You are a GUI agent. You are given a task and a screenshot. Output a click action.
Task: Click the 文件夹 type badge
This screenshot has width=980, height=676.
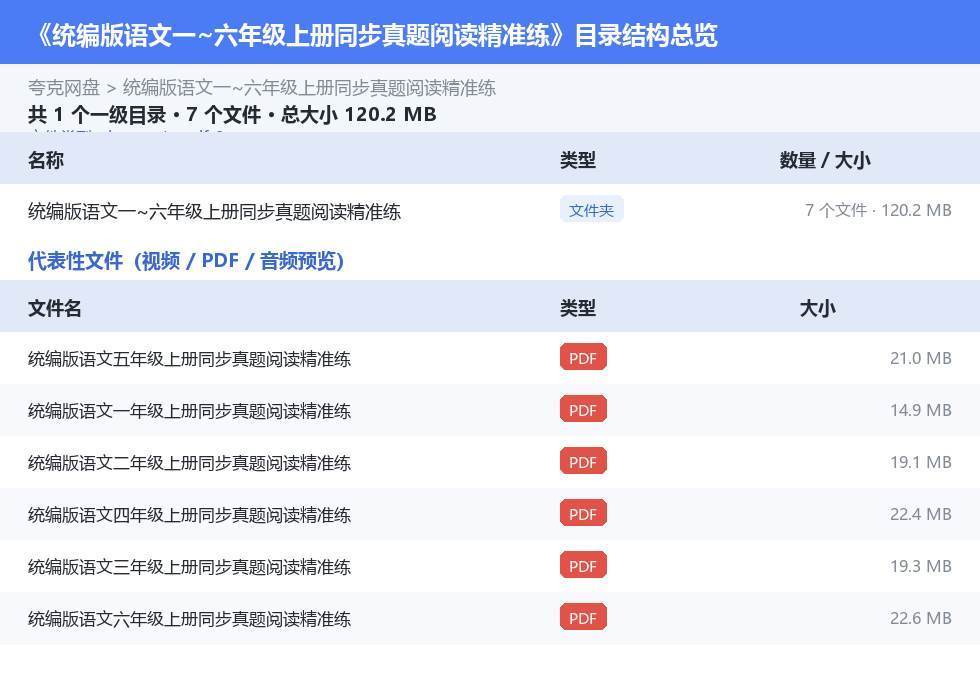coord(591,210)
